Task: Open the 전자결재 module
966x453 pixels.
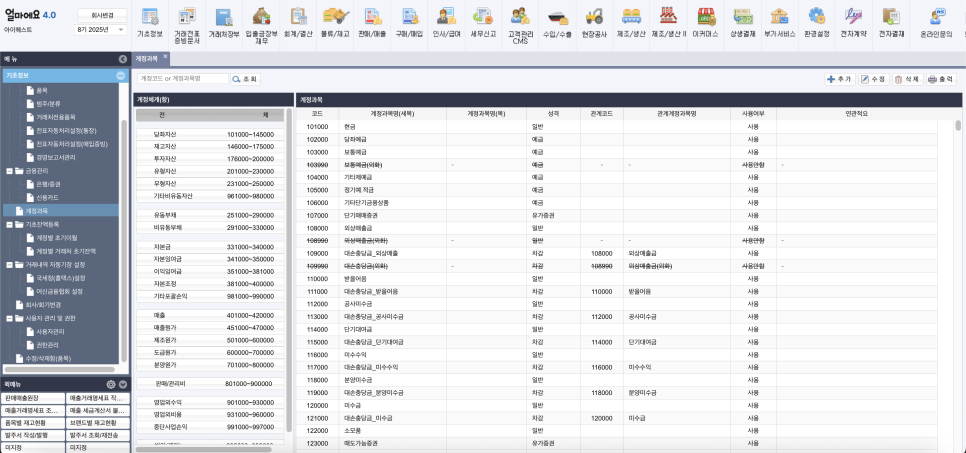Action: (891, 23)
